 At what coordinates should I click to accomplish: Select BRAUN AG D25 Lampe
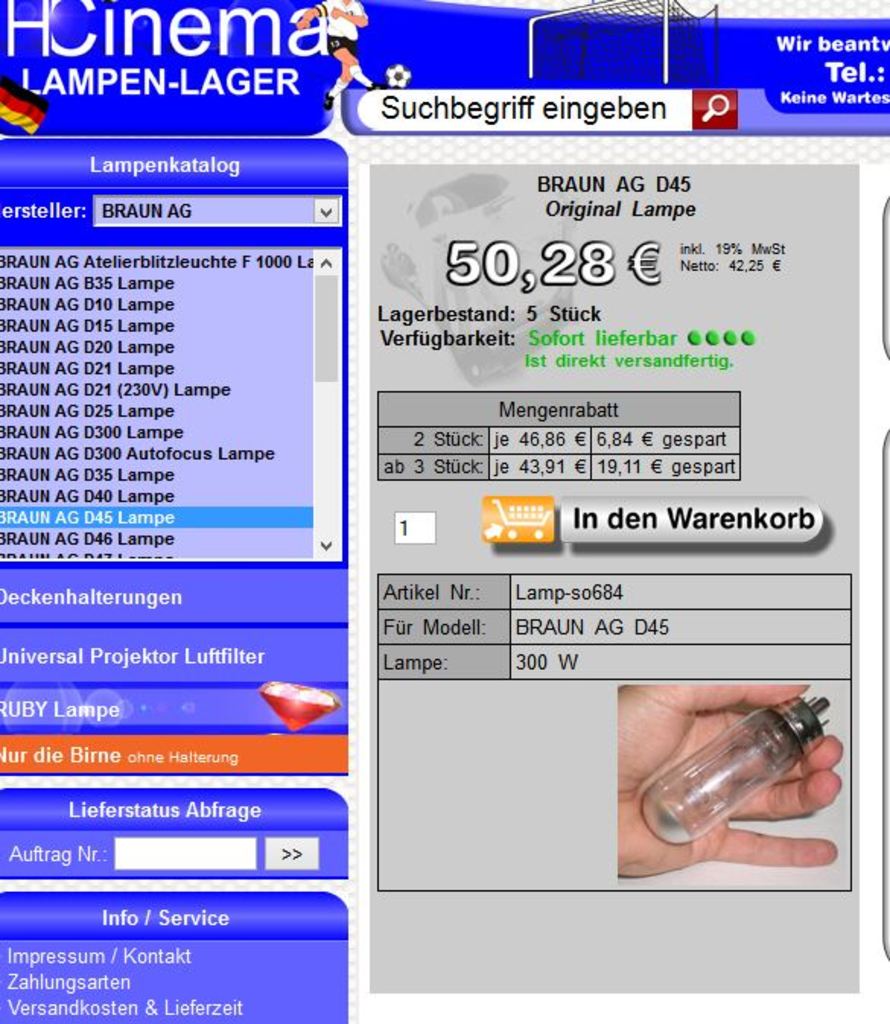pos(157,411)
